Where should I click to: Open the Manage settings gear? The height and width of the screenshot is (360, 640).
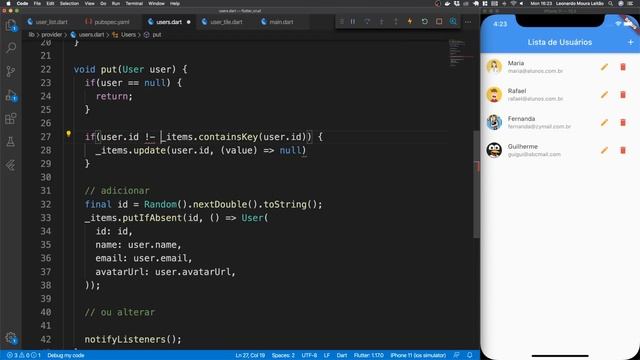point(11,338)
